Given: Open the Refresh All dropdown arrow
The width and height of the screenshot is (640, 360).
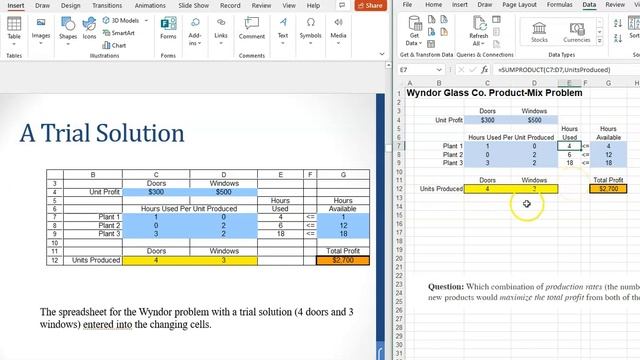Looking at the screenshot, I should (x=483, y=44).
